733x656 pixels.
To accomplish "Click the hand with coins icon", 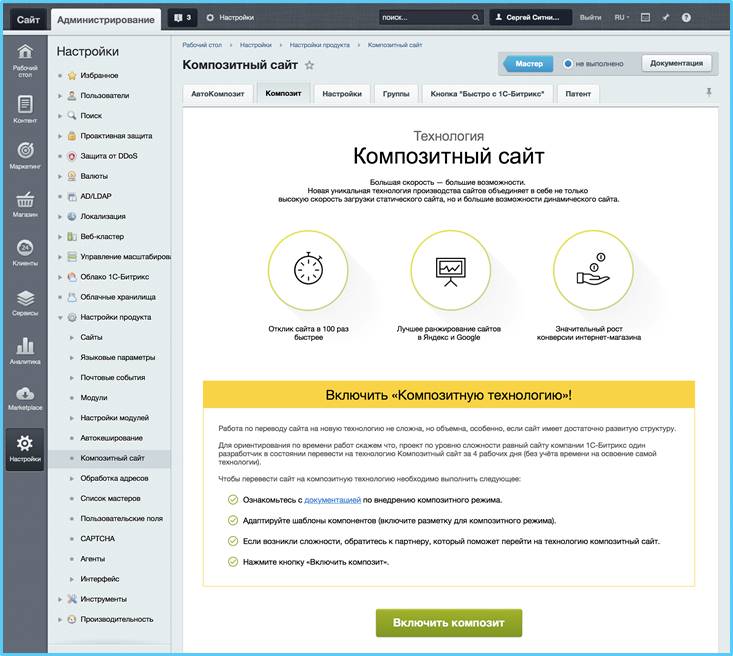I will (x=593, y=270).
